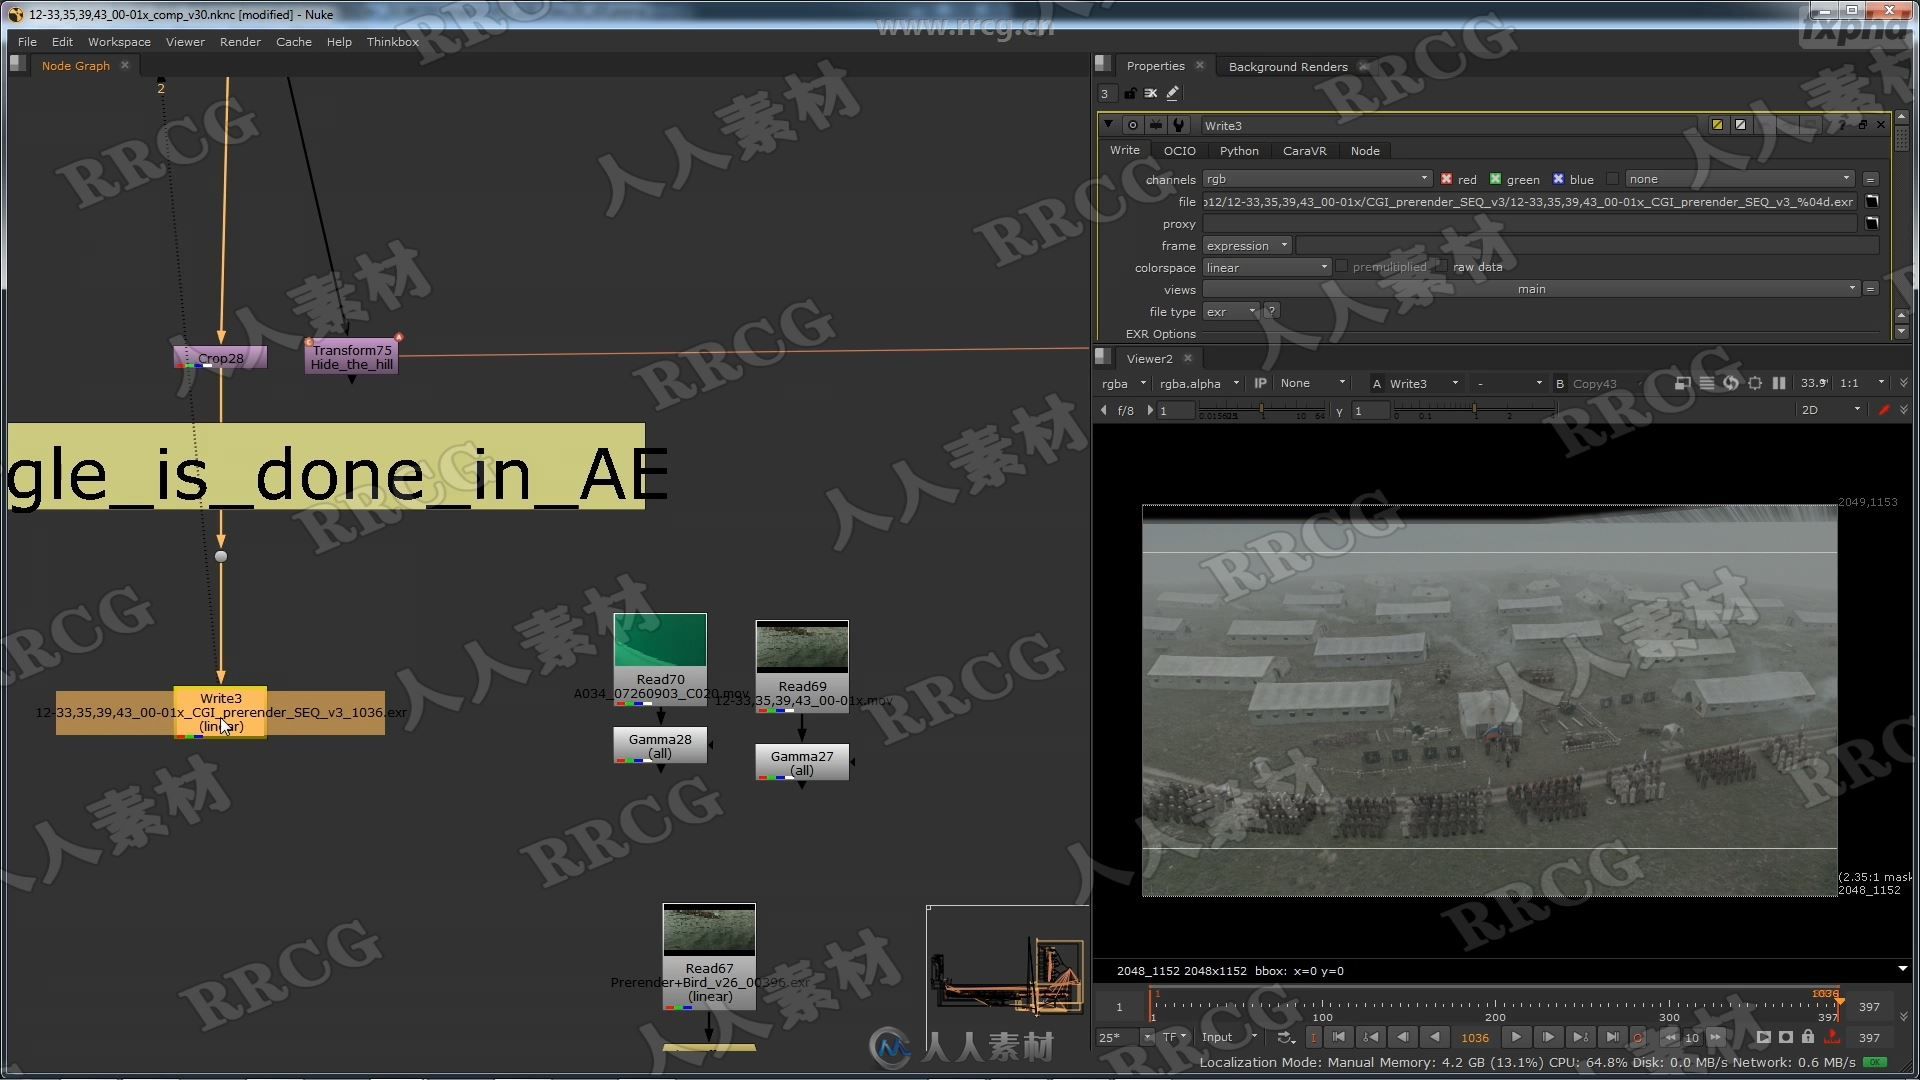Click the Render menu in menu bar
This screenshot has width=1920, height=1080.
point(239,41)
